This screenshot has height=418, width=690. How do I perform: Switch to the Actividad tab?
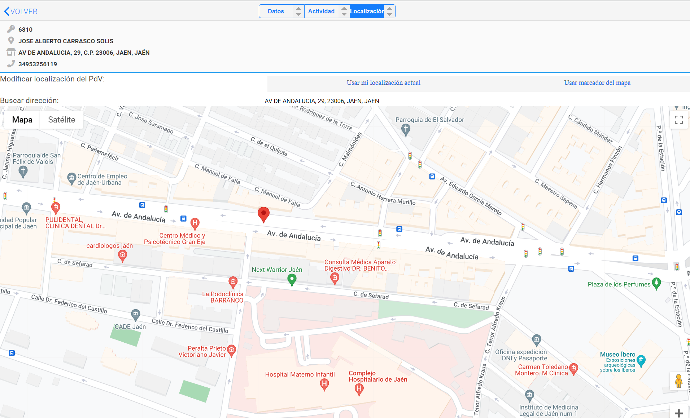[x=321, y=11]
